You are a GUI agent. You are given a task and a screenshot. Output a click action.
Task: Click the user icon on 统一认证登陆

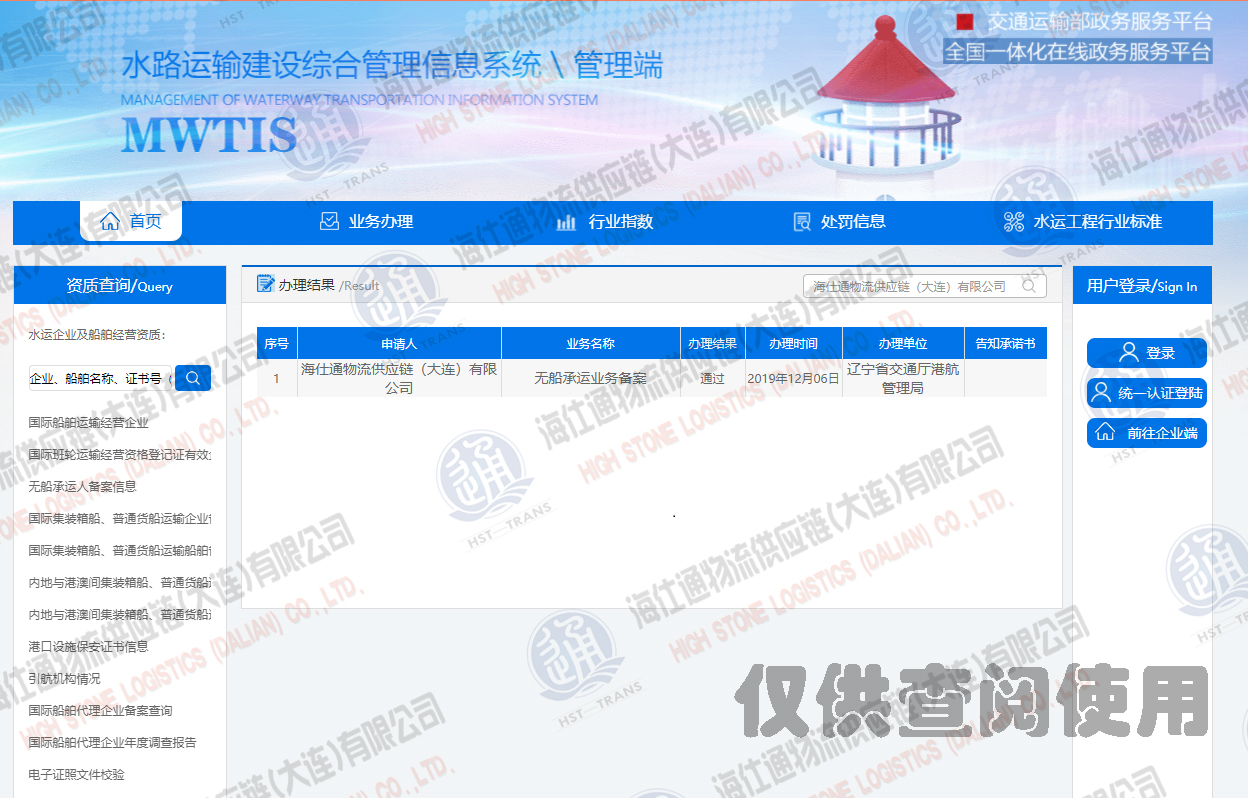pyautogui.click(x=1101, y=393)
